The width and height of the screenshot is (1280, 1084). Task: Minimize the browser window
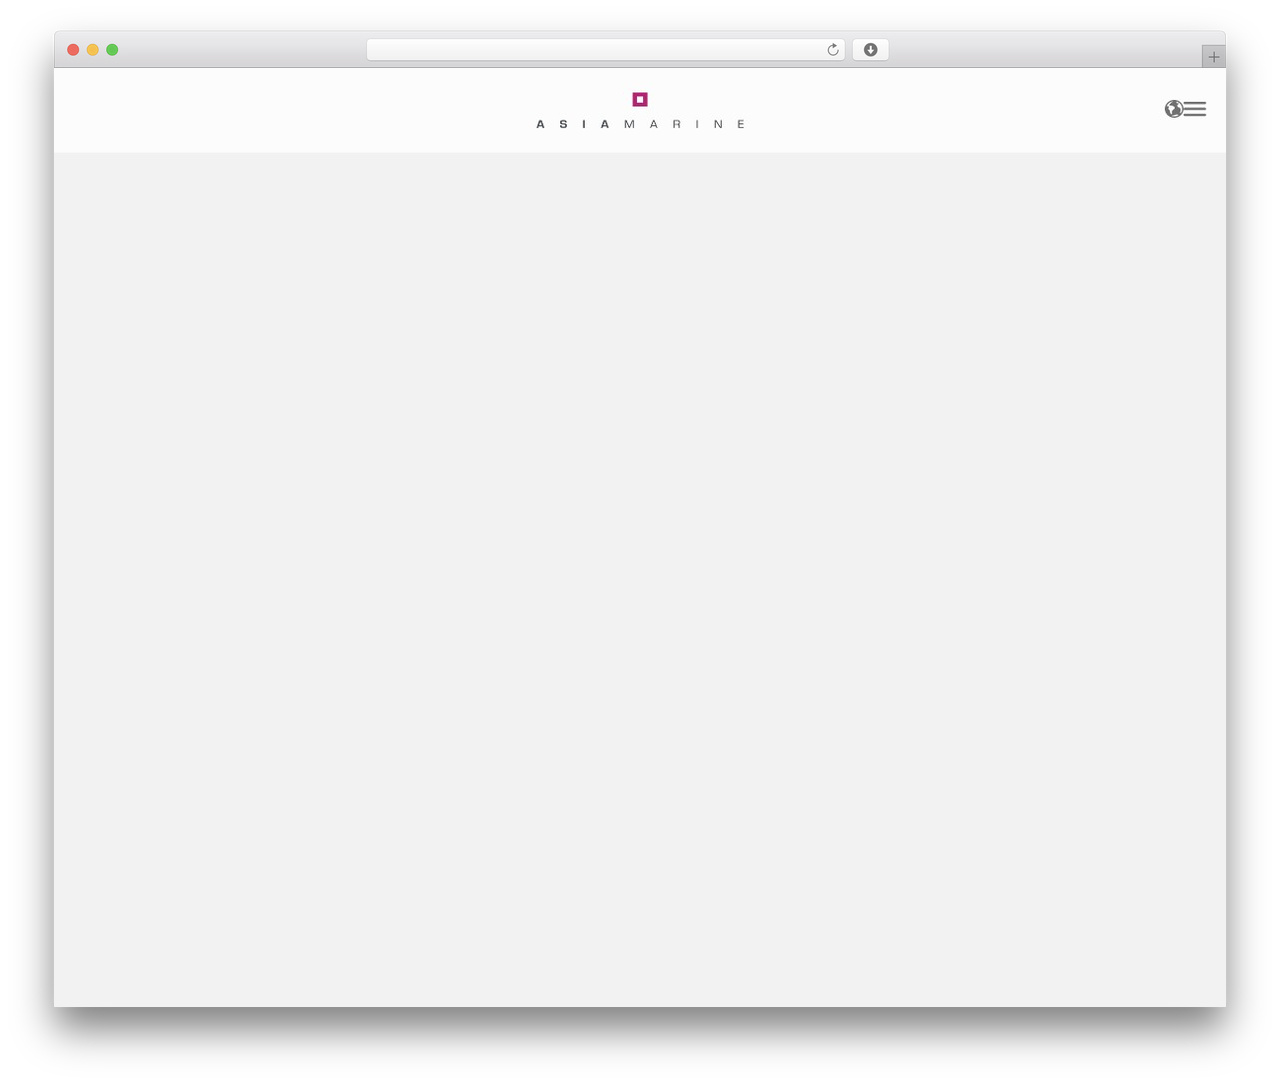coord(93,50)
